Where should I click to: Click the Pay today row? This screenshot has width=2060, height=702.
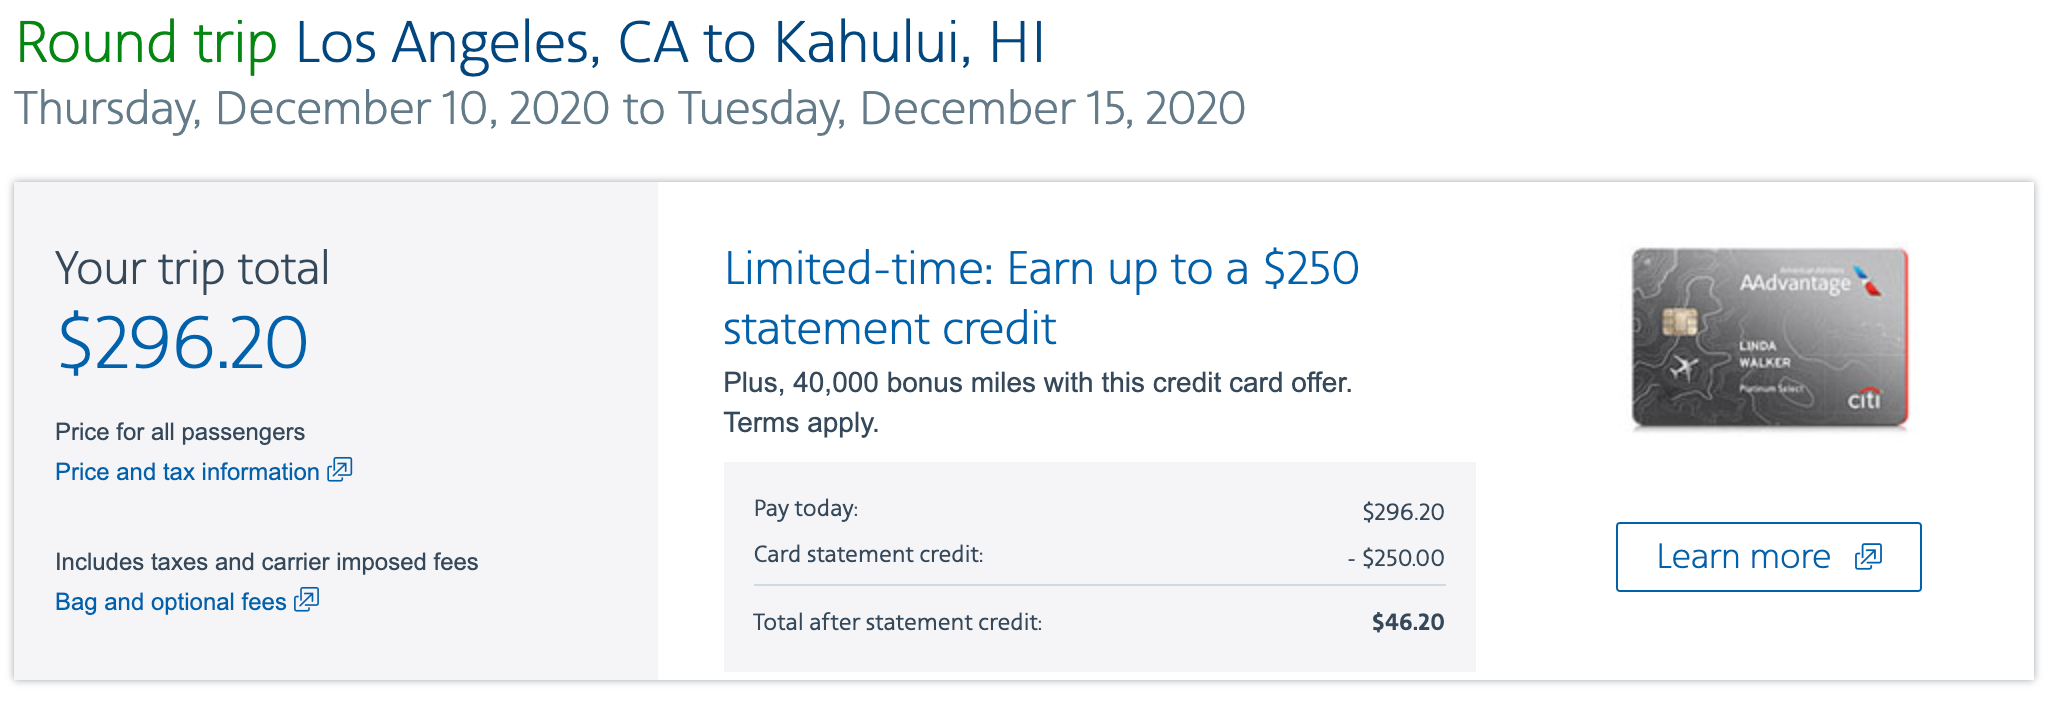click(1098, 510)
